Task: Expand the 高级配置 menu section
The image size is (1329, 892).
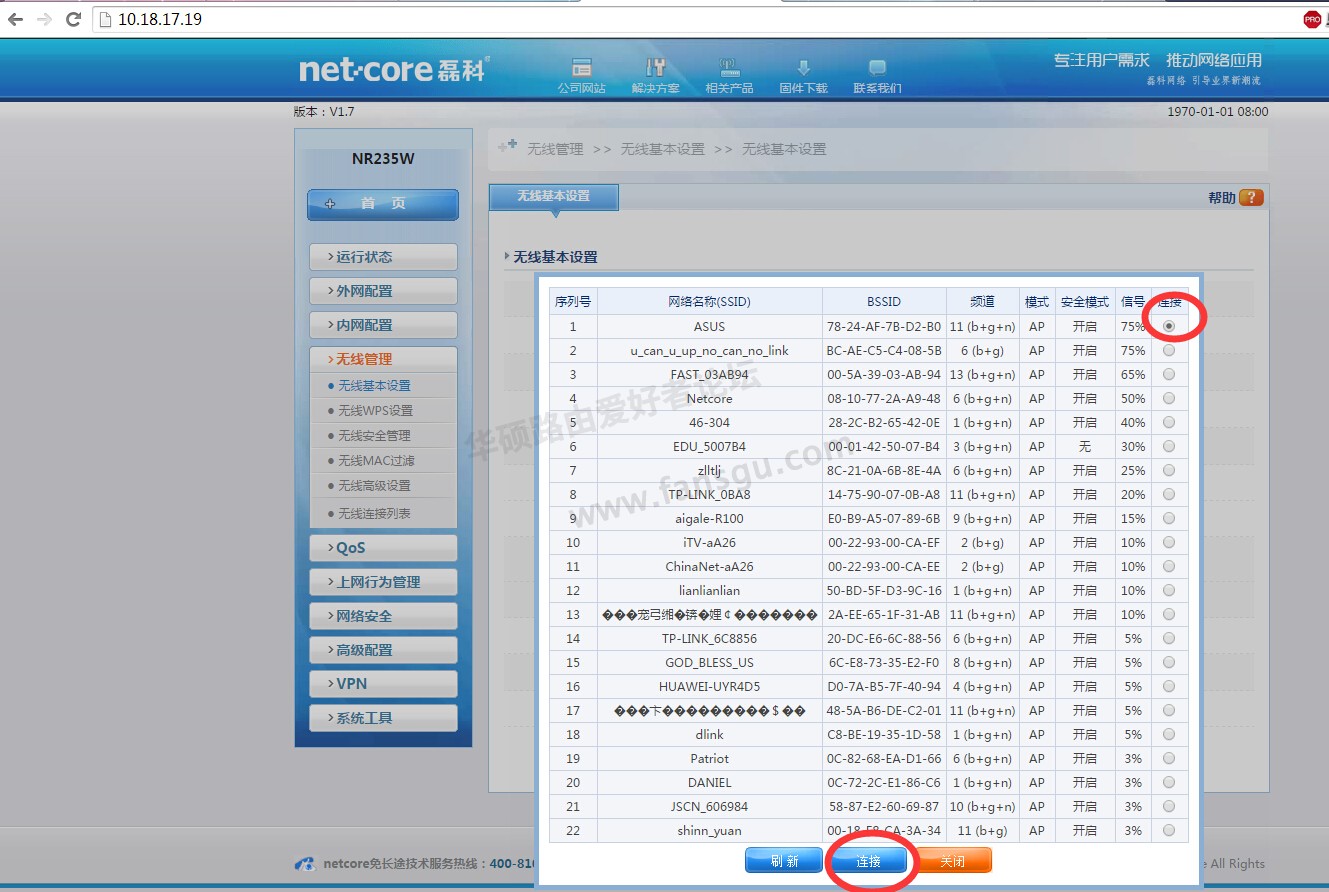Action: (383, 650)
